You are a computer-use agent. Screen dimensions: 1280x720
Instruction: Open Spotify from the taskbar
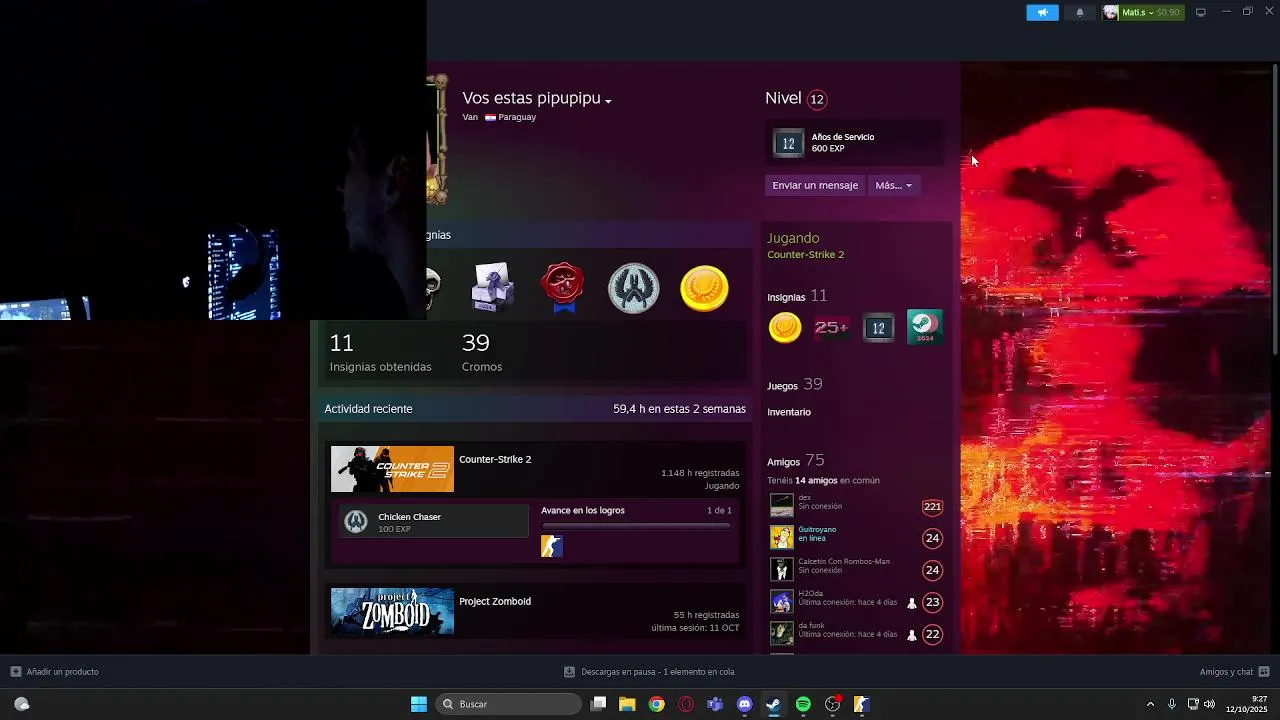tap(803, 704)
